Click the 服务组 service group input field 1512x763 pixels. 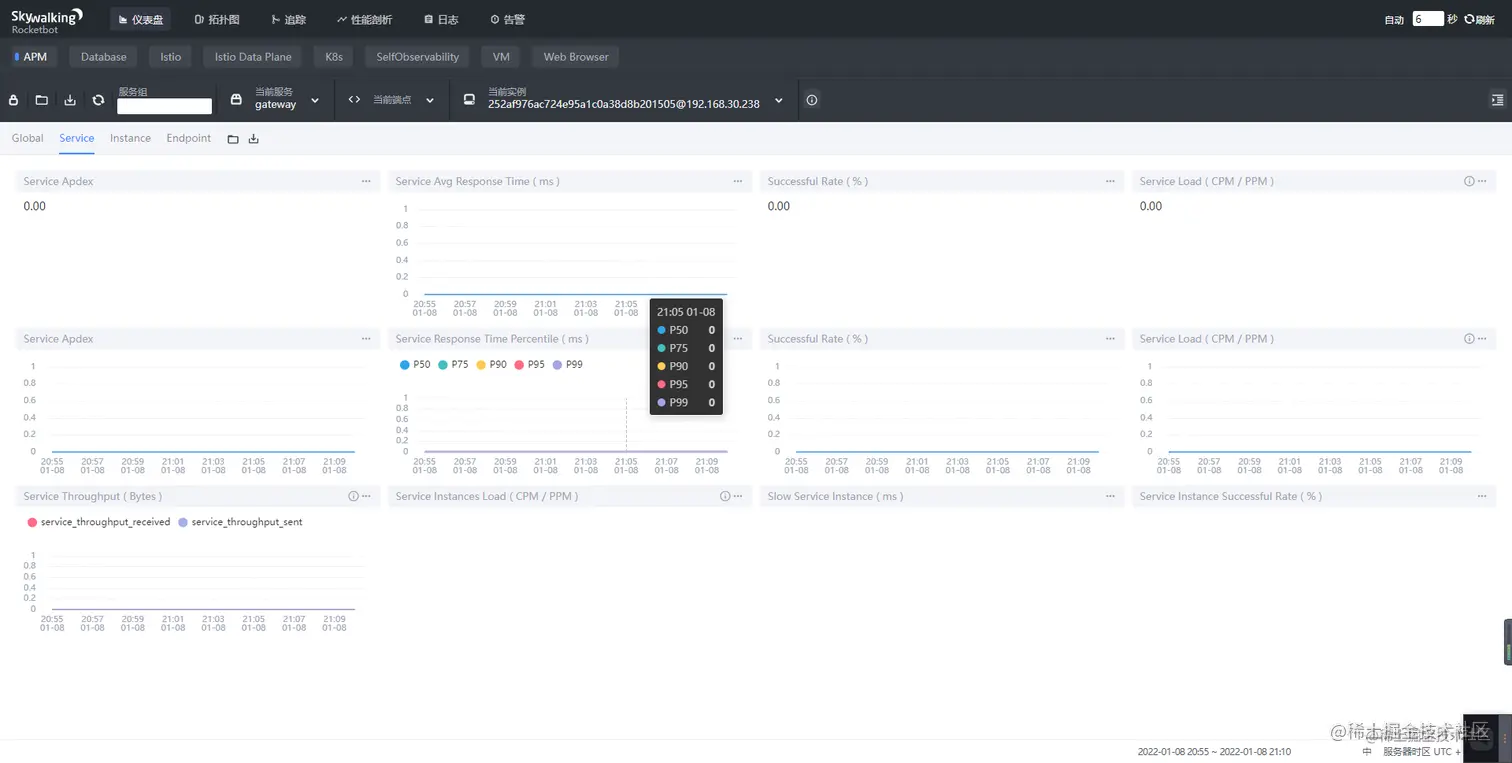(164, 106)
